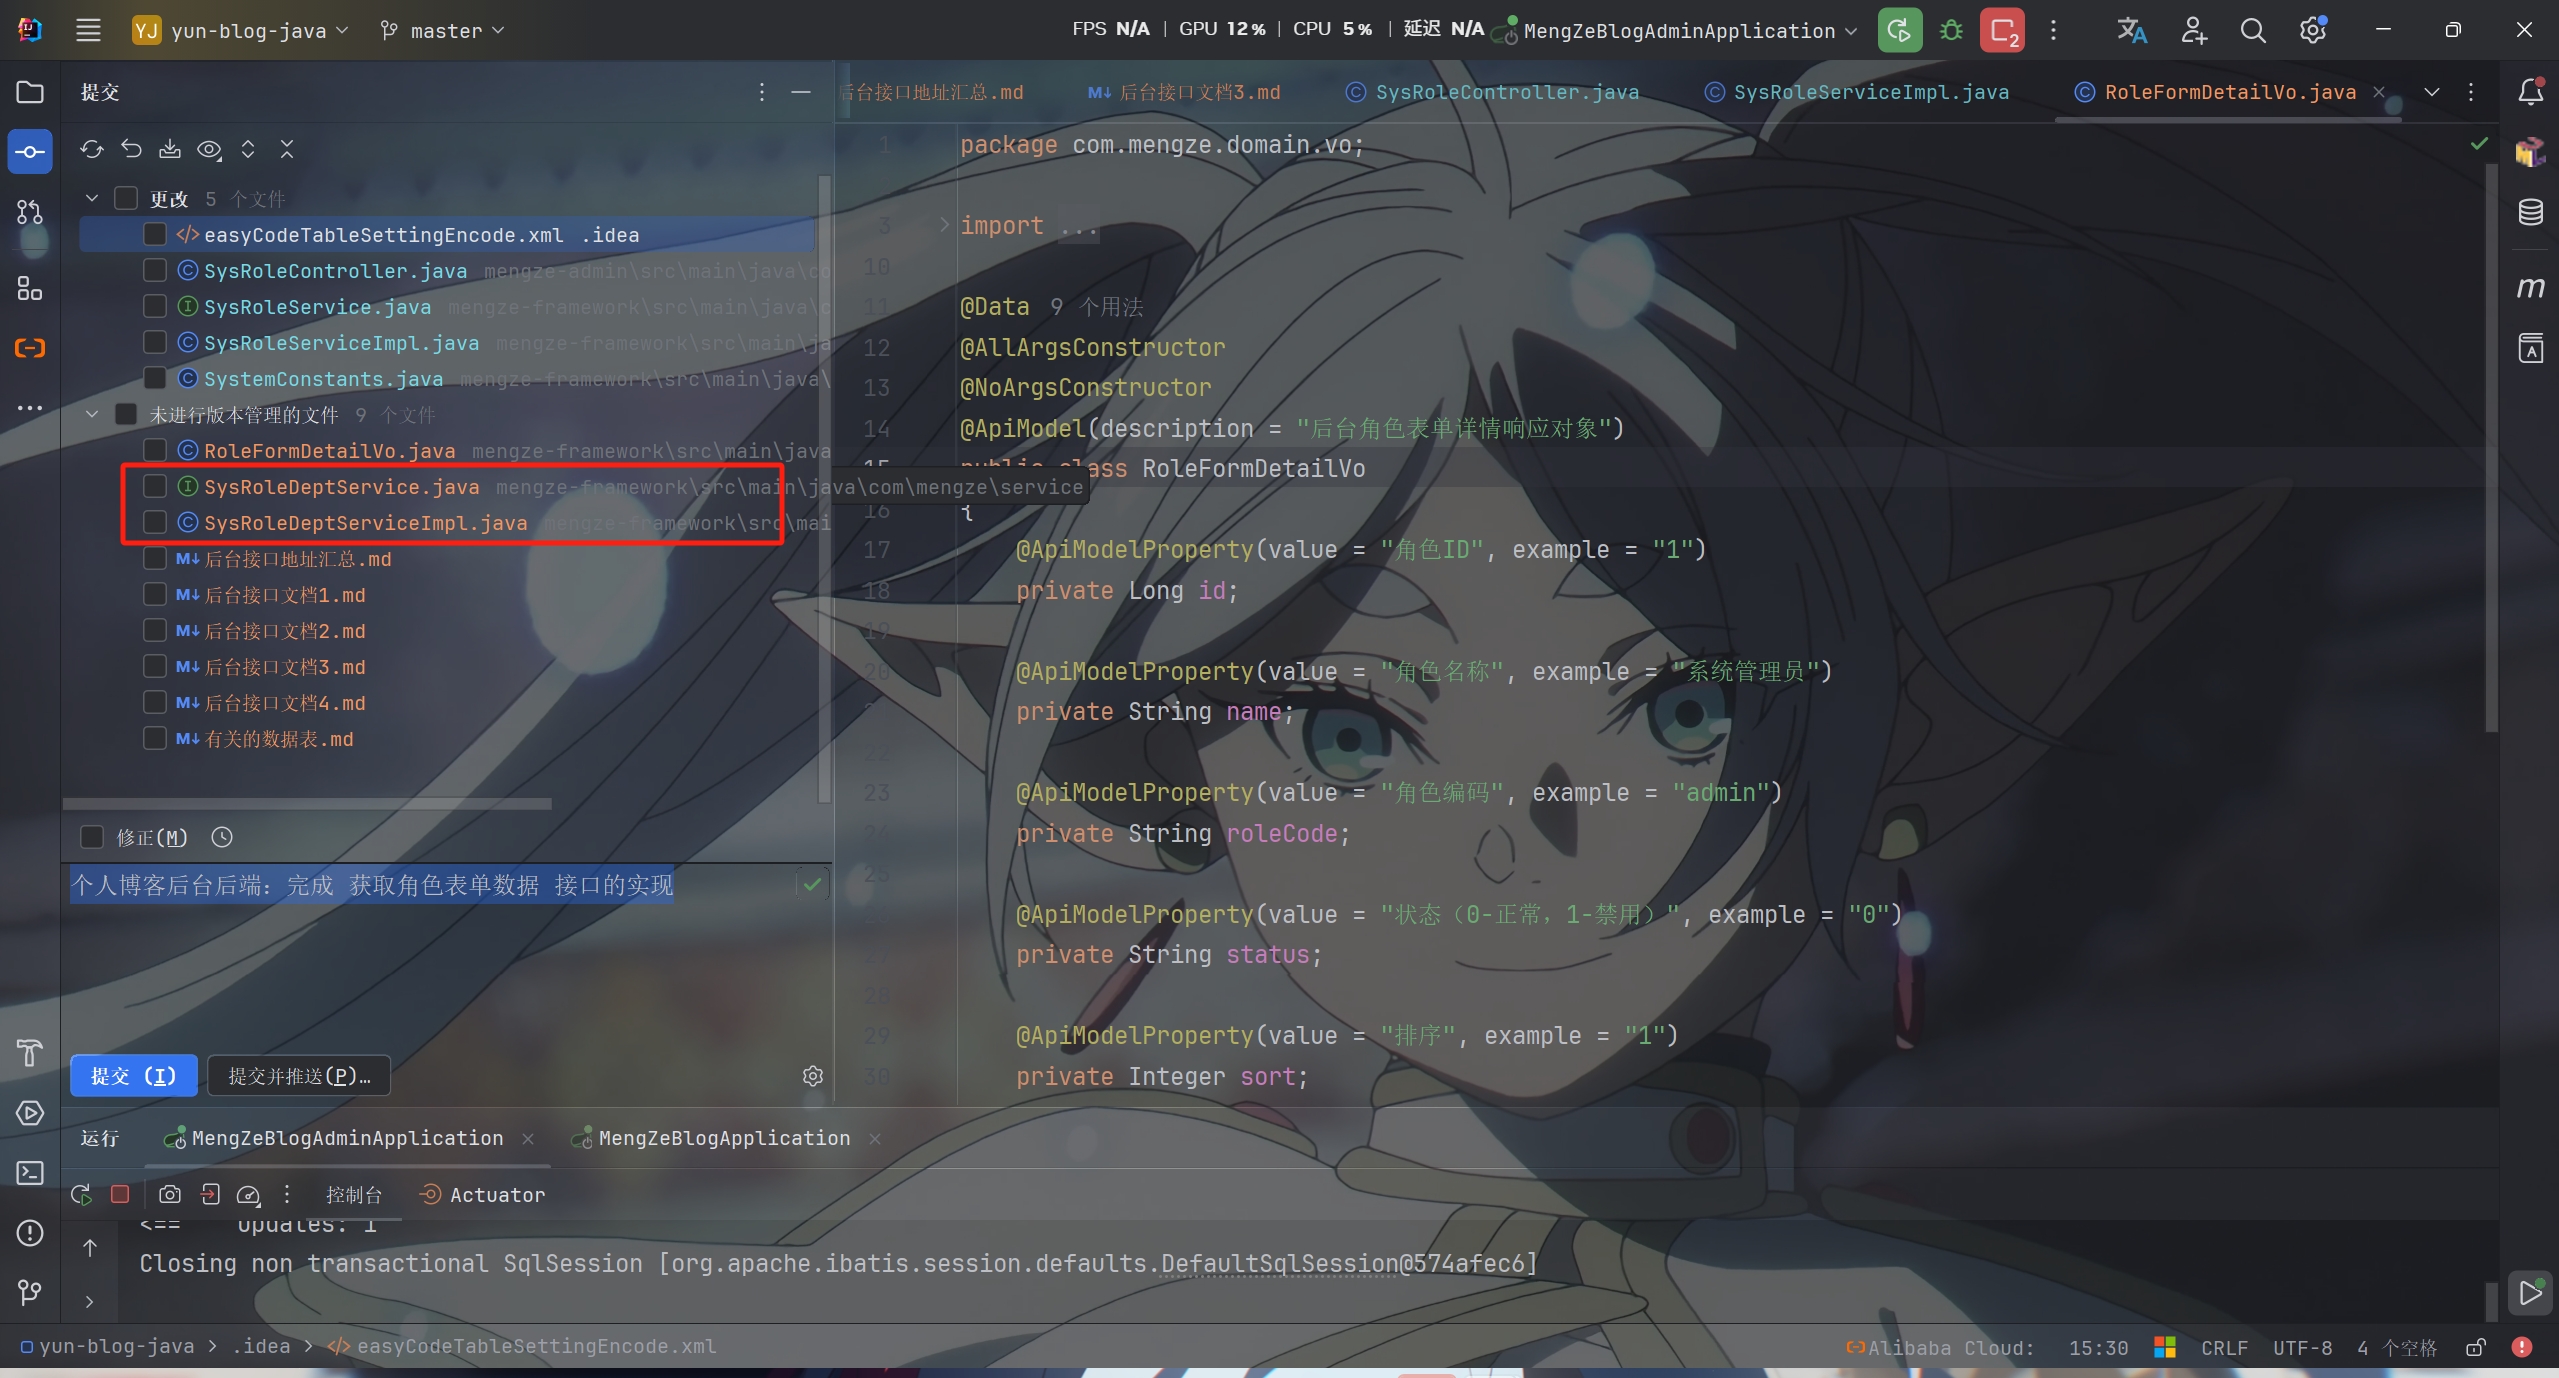Check SystemConstants.java checkbox
This screenshot has width=2559, height=1378.
155,378
